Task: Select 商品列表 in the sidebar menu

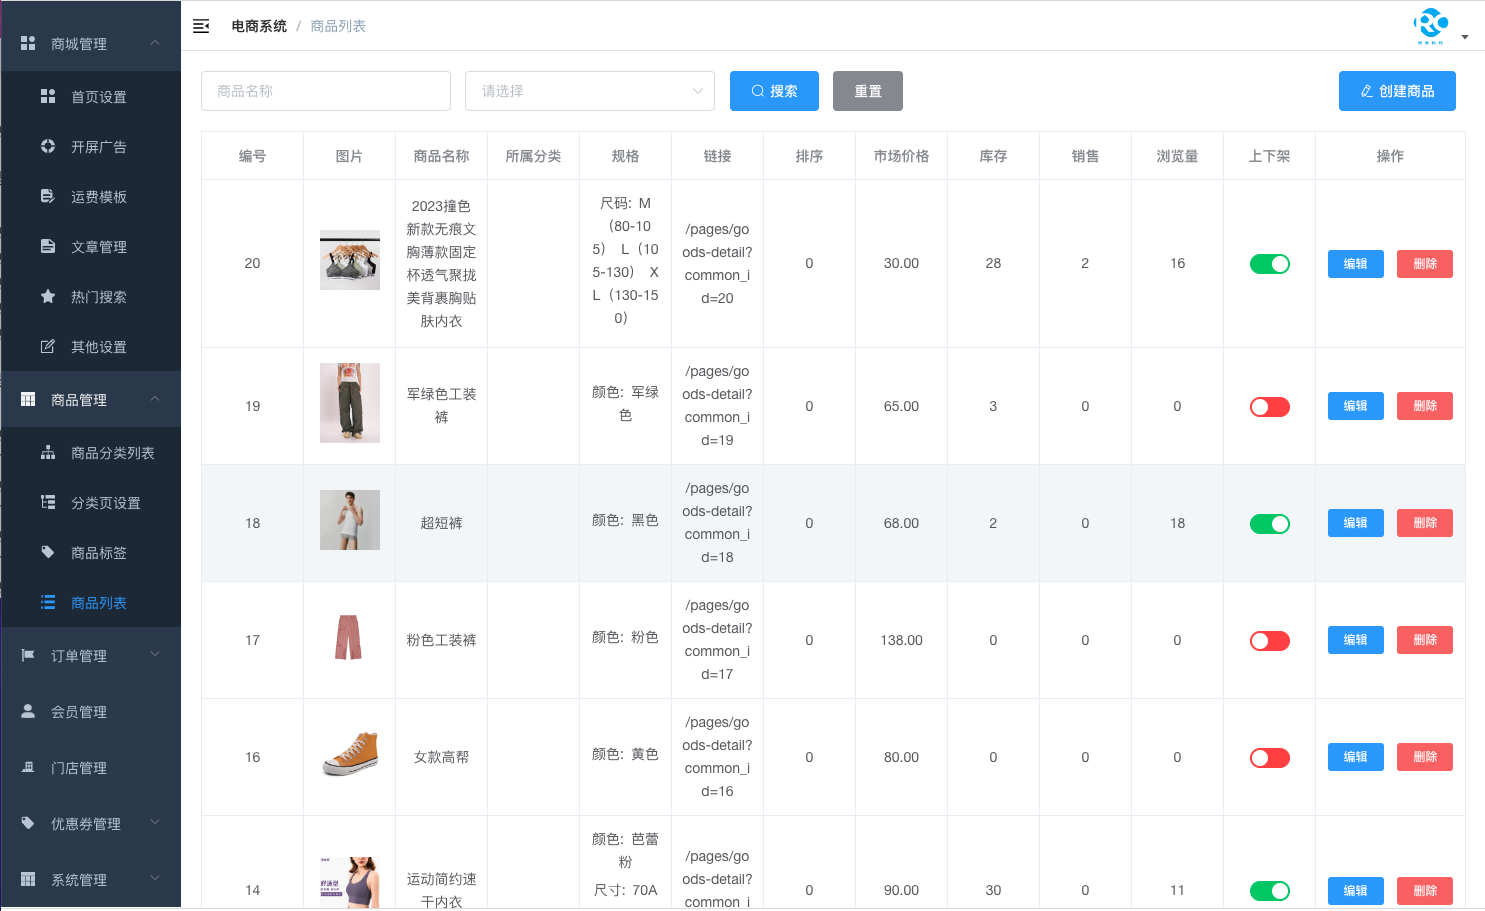Action: 97,602
